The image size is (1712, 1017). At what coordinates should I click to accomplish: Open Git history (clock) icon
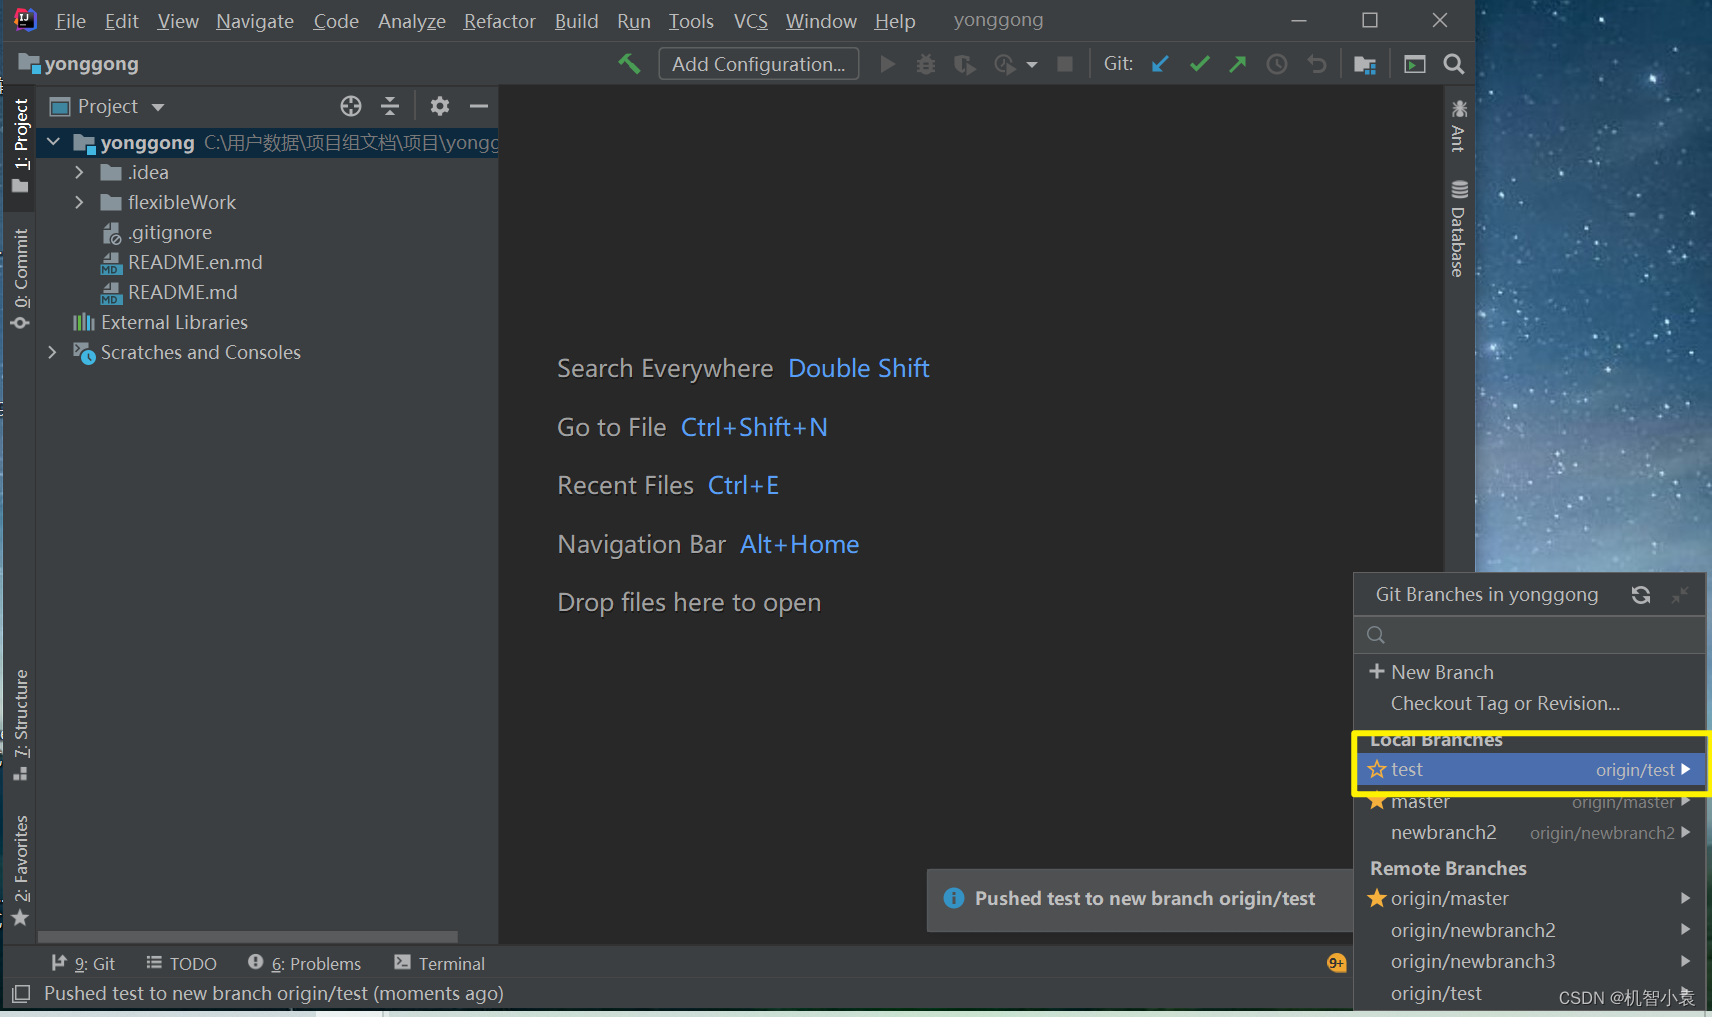point(1276,63)
